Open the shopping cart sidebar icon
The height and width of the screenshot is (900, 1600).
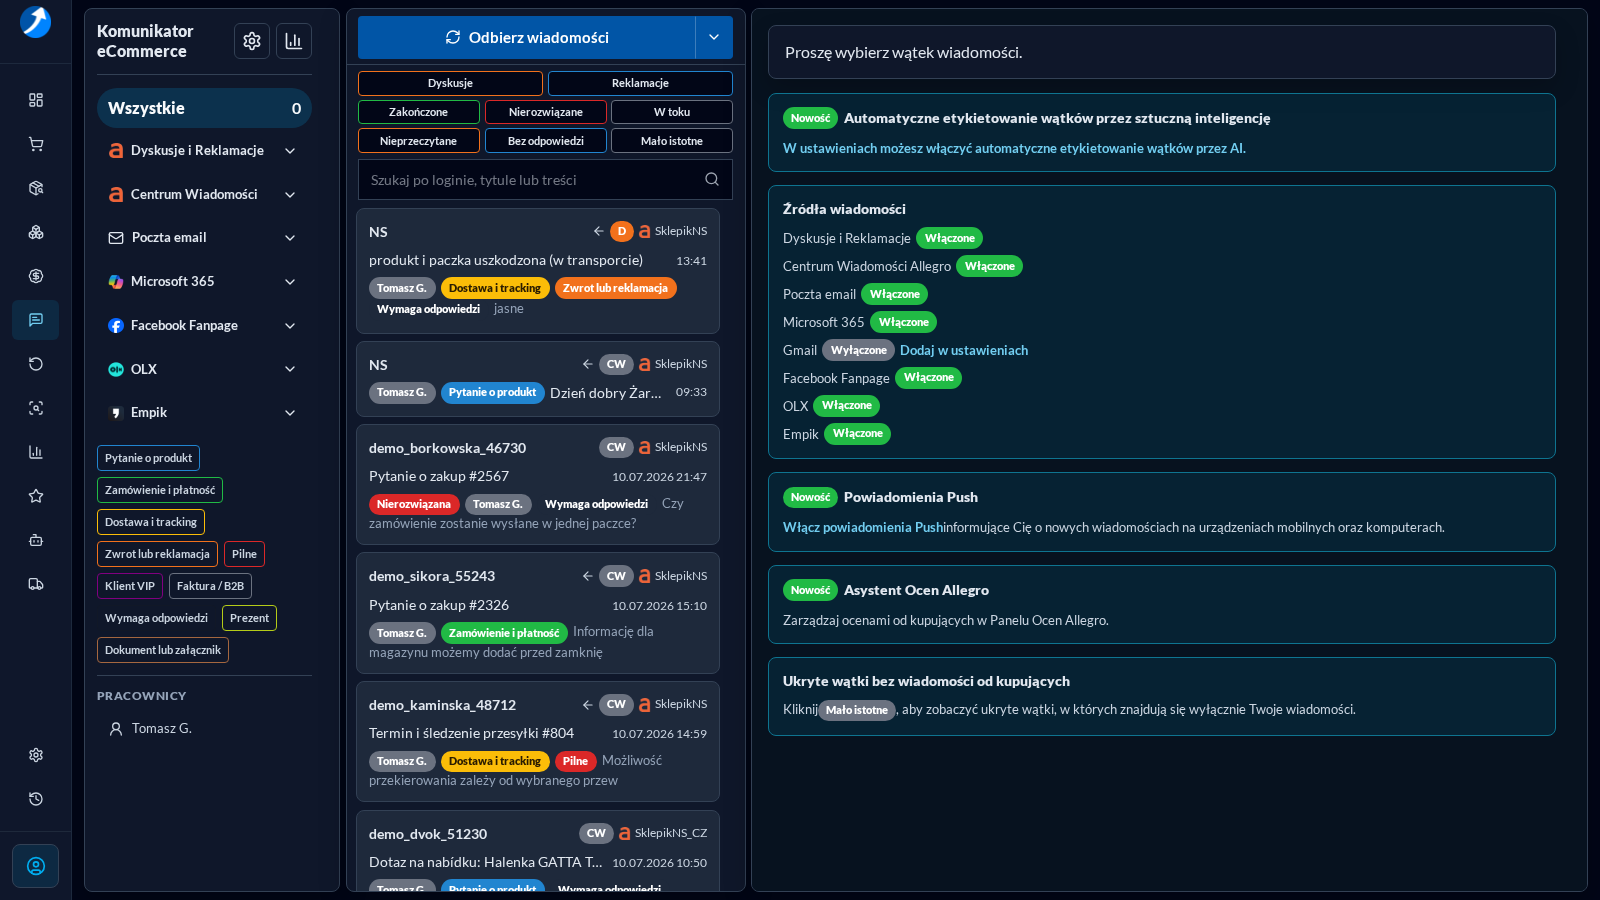36,144
